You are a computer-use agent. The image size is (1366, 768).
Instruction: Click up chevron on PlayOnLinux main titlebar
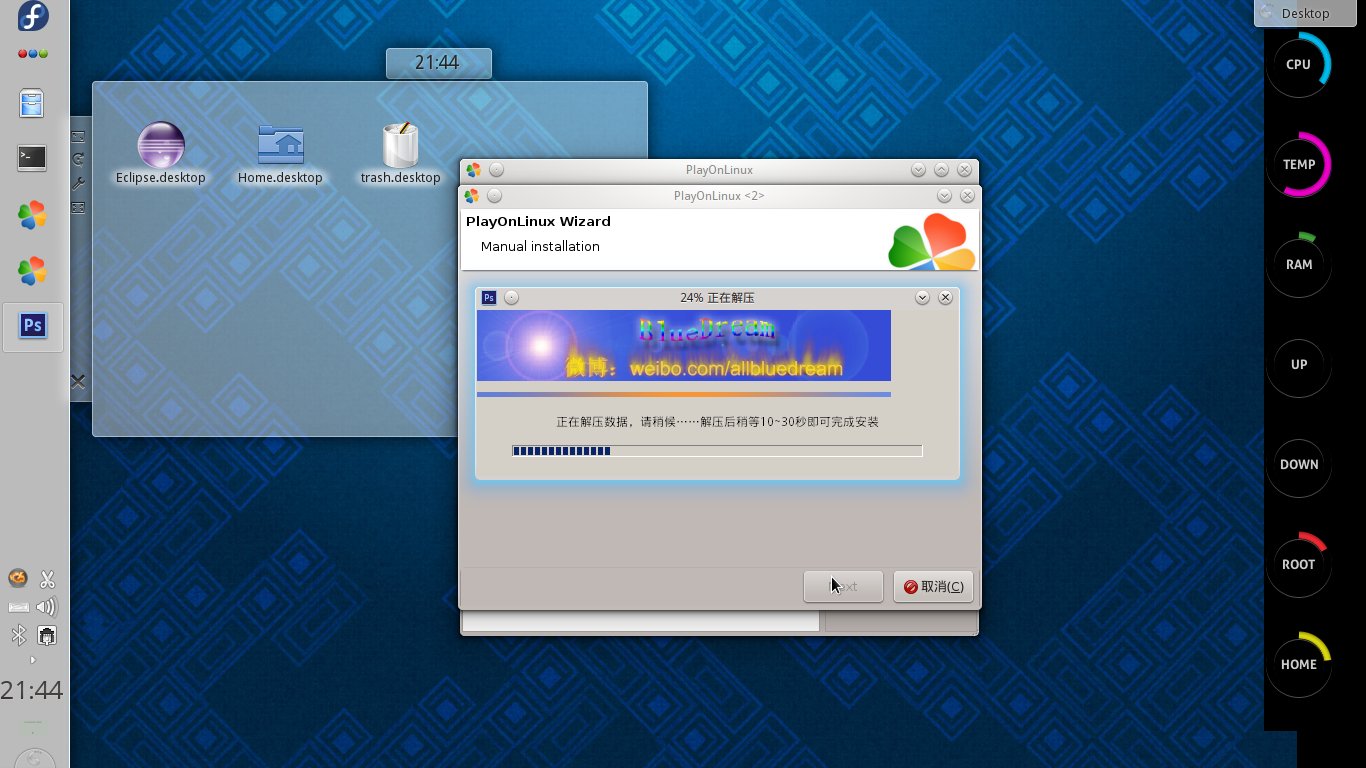point(941,170)
